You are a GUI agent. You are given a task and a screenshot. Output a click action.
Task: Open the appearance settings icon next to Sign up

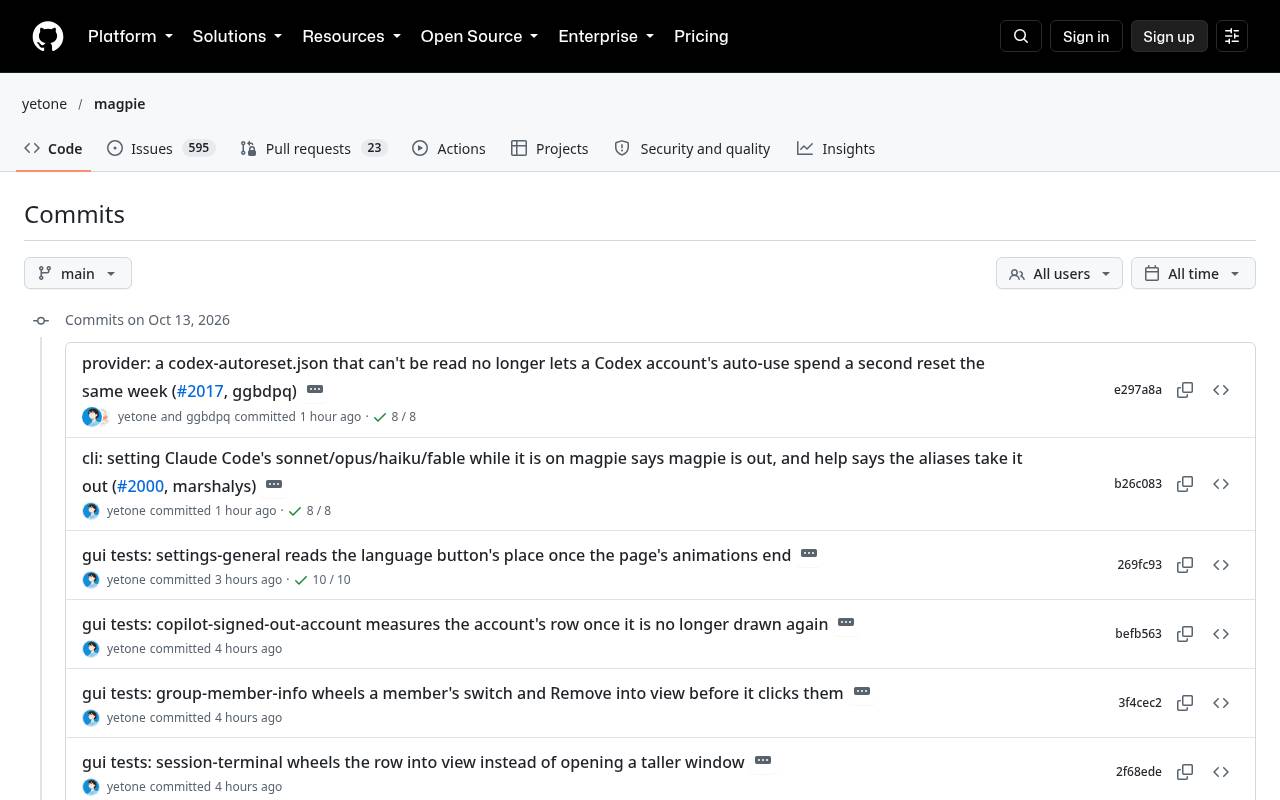(x=1232, y=36)
